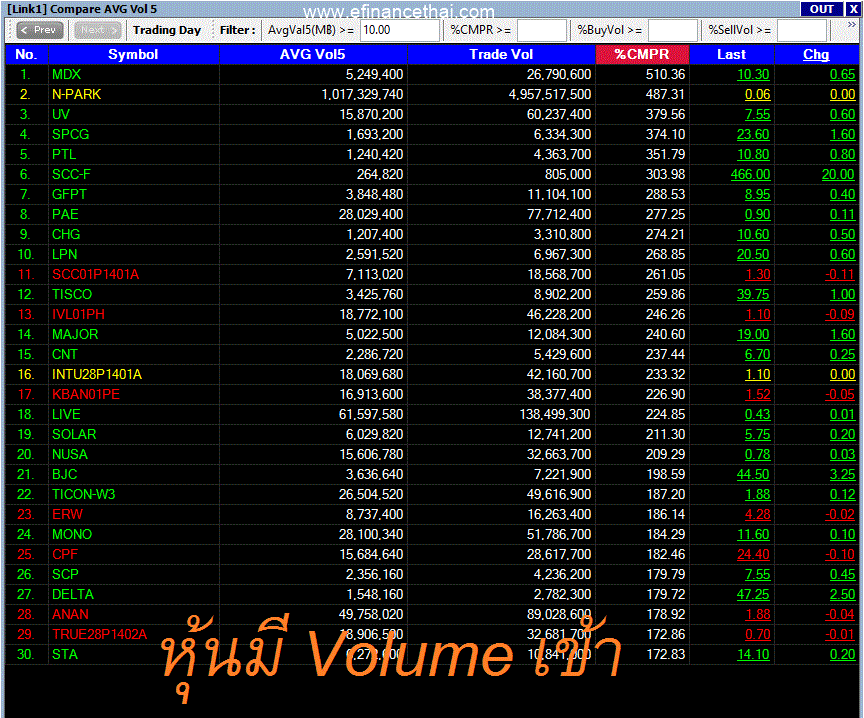Click trade volume 138,499,300 for LIVE
This screenshot has height=718, width=864.
[x=555, y=414]
